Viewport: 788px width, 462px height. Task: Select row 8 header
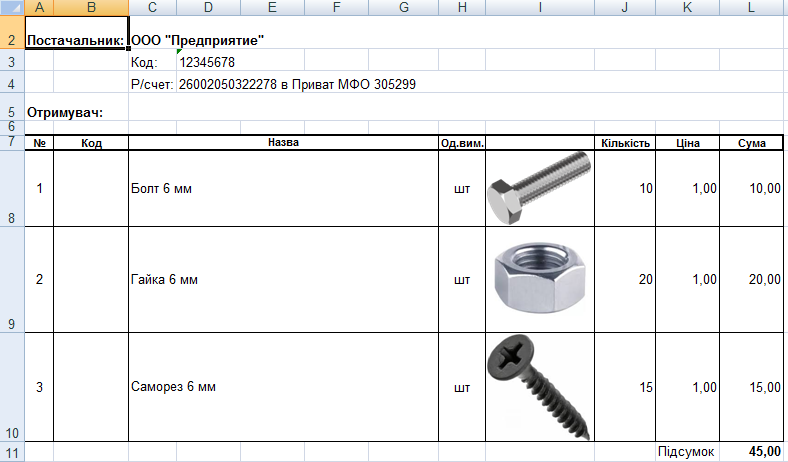[11, 188]
